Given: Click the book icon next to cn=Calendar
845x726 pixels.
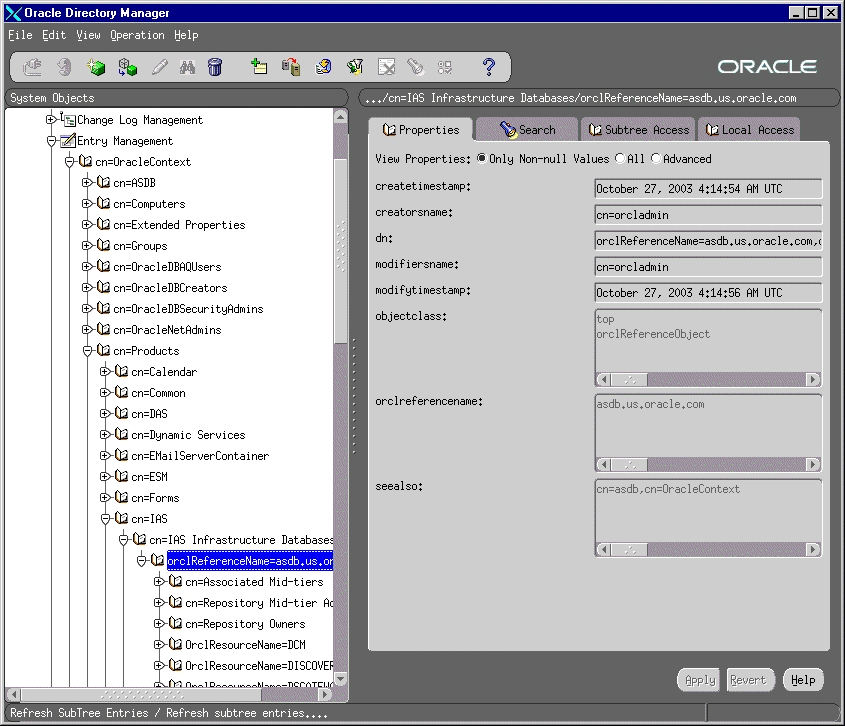Looking at the screenshot, I should click(122, 371).
